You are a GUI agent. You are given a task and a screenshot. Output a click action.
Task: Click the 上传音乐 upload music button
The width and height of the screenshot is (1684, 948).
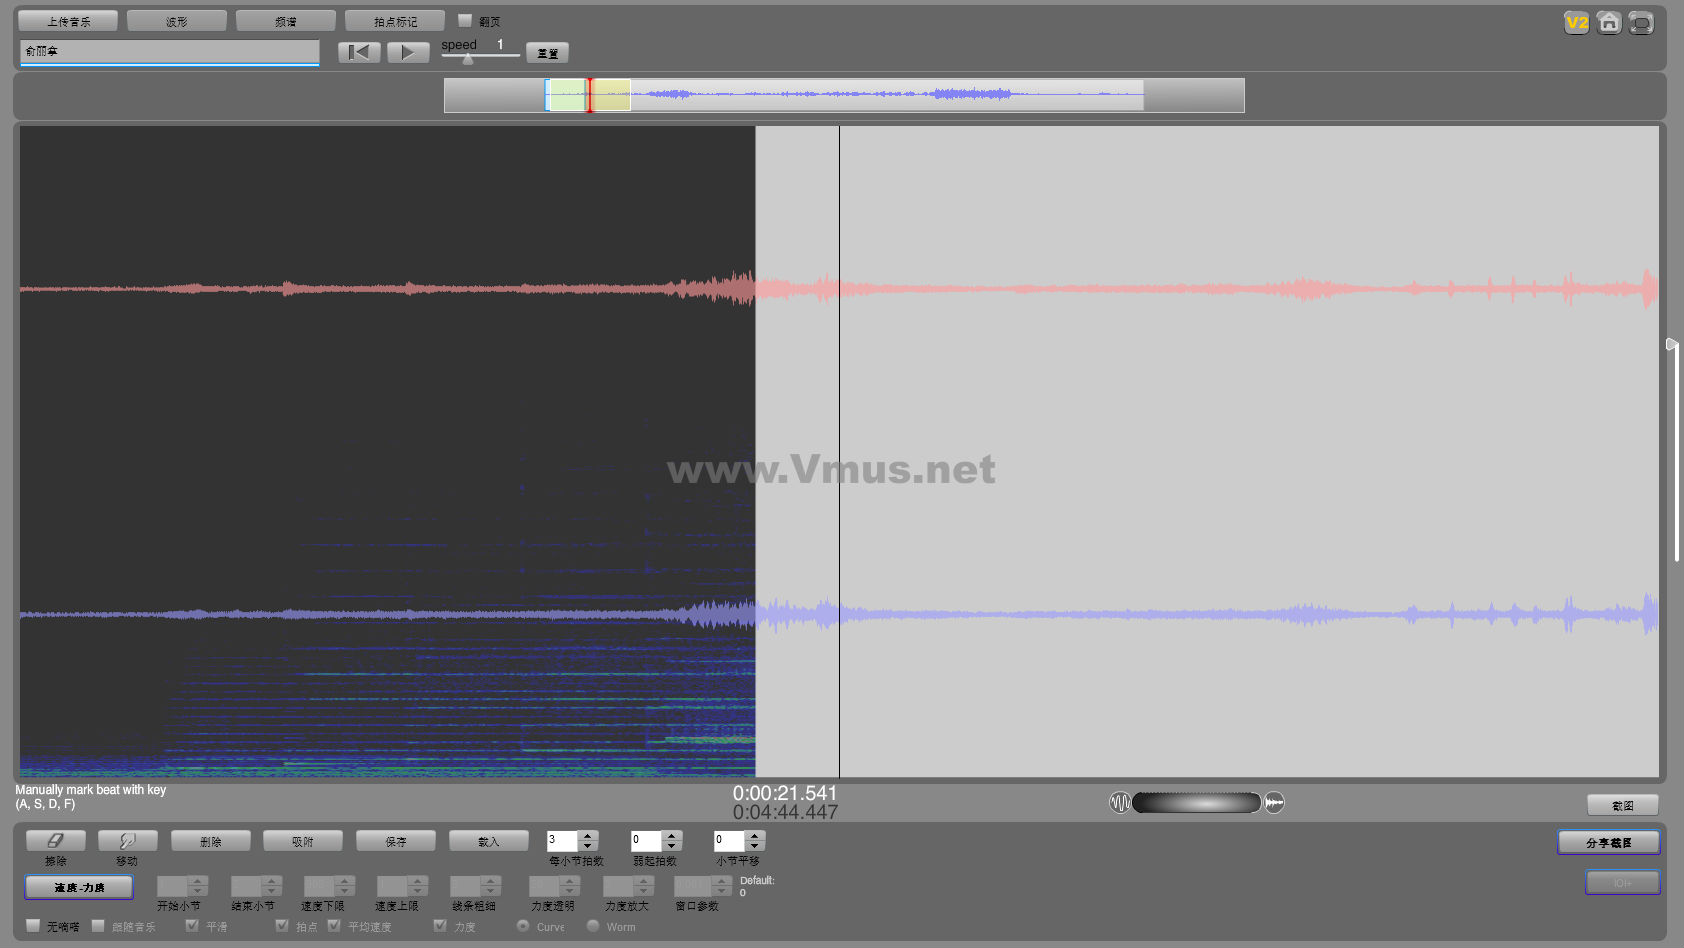tap(68, 21)
